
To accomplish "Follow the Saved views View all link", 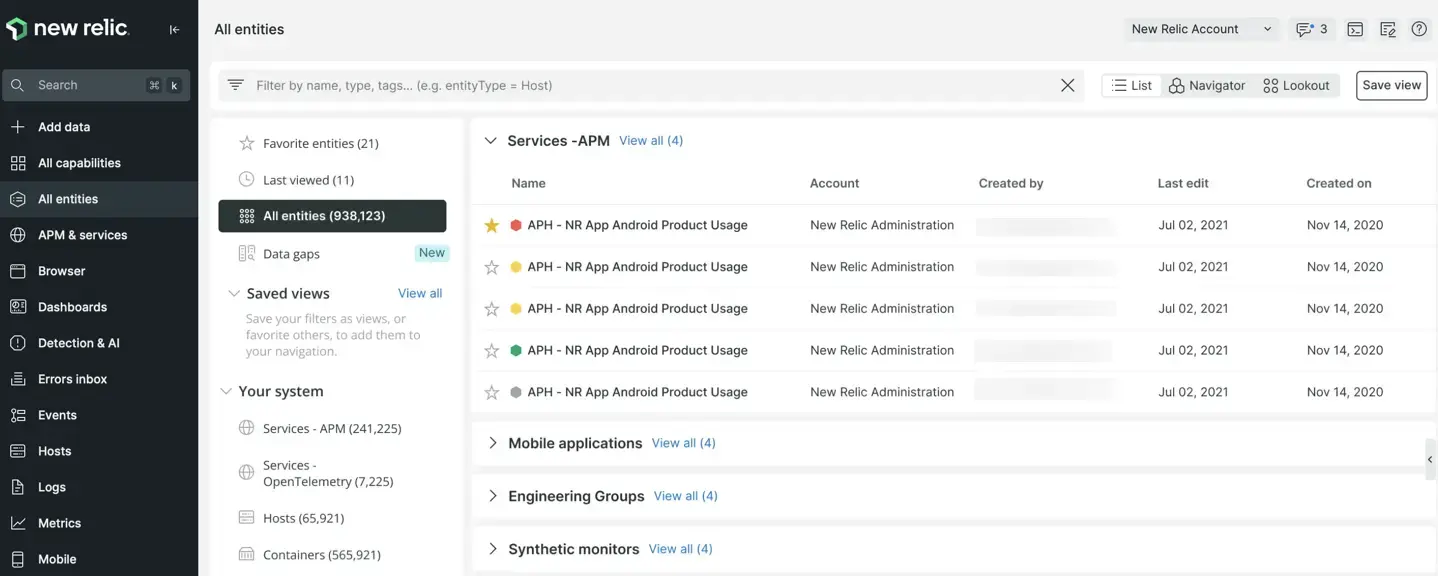I will 420,293.
